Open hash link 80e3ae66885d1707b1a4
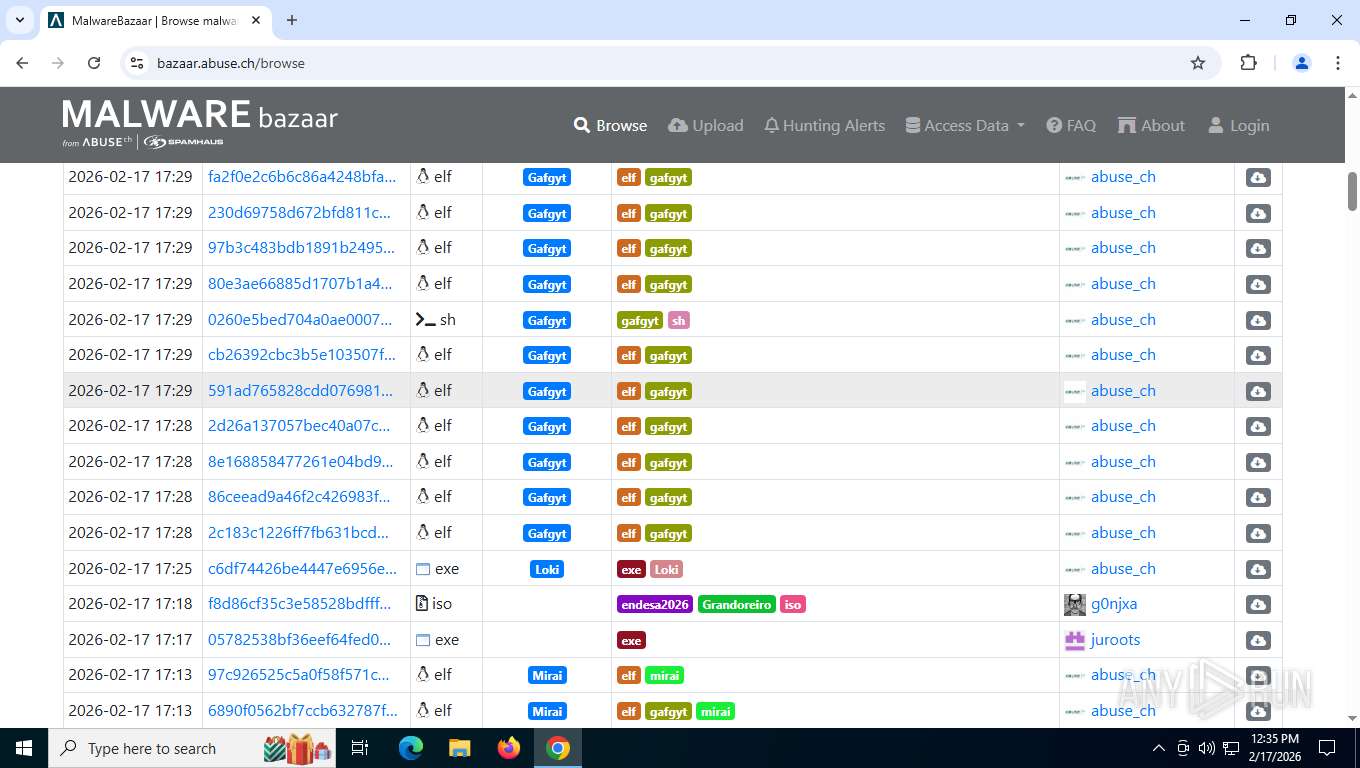The width and height of the screenshot is (1360, 768). [x=300, y=284]
